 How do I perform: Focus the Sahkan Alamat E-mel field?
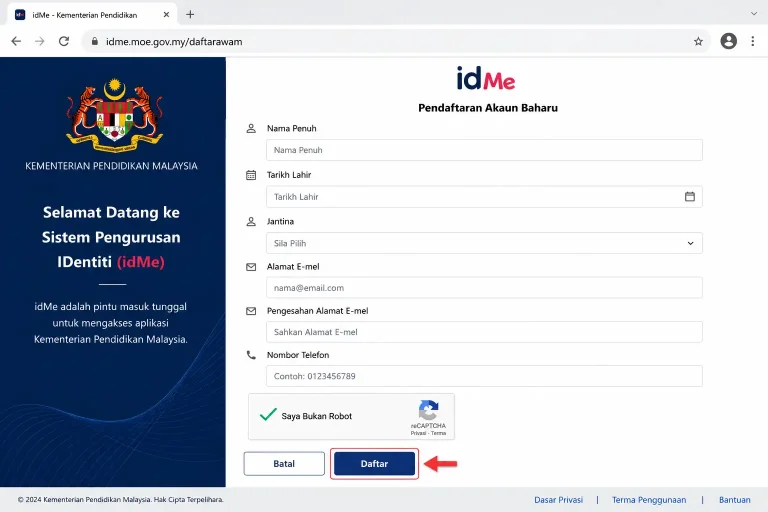point(484,332)
